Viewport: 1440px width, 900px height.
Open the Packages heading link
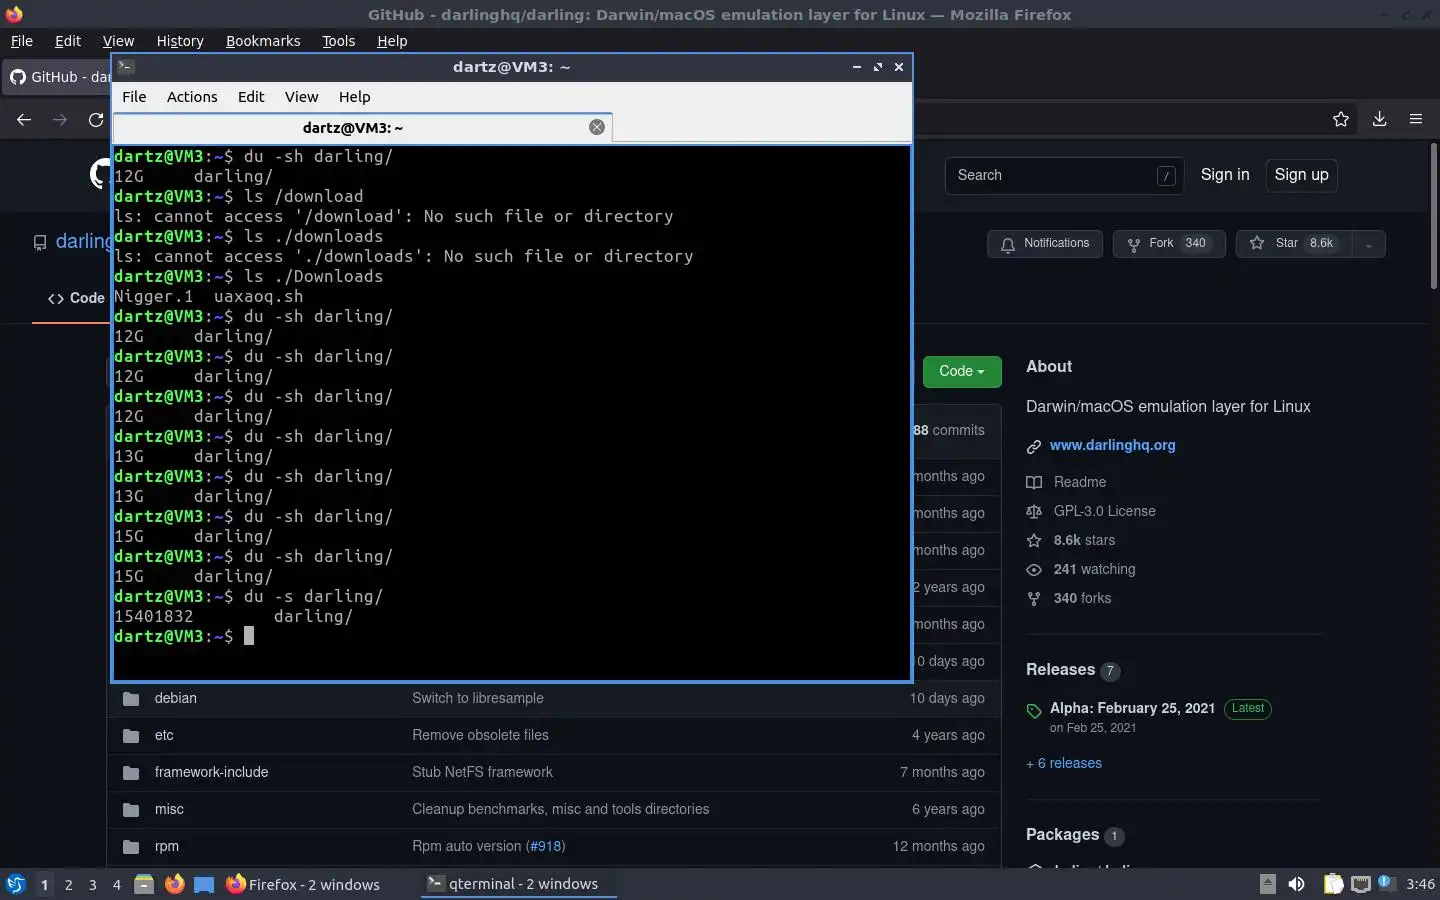[1062, 835]
